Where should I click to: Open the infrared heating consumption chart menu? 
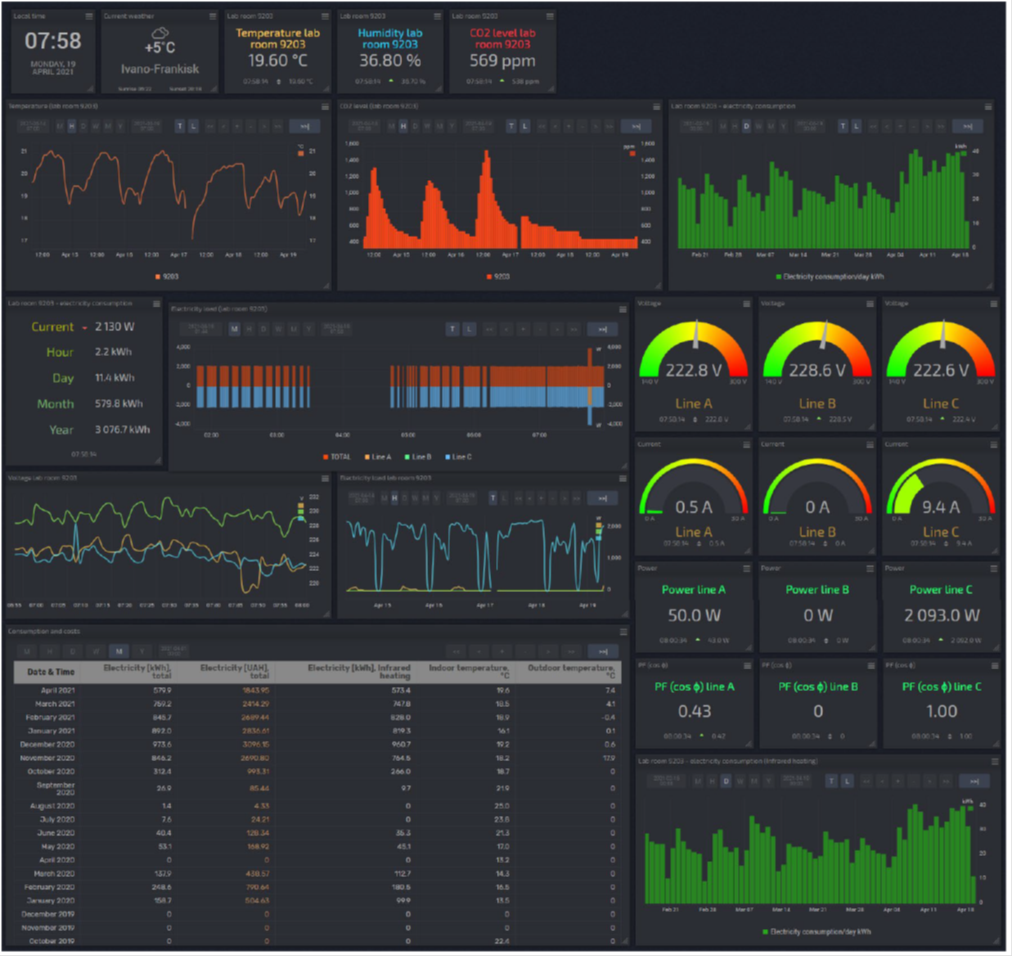995,762
